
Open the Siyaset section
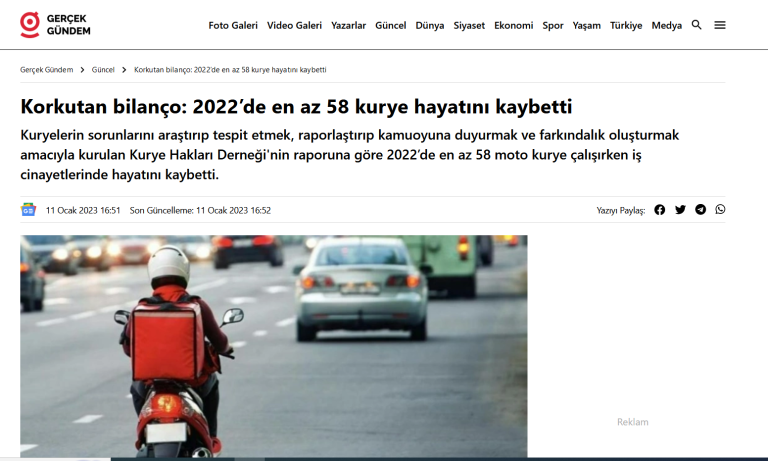pyautogui.click(x=469, y=25)
